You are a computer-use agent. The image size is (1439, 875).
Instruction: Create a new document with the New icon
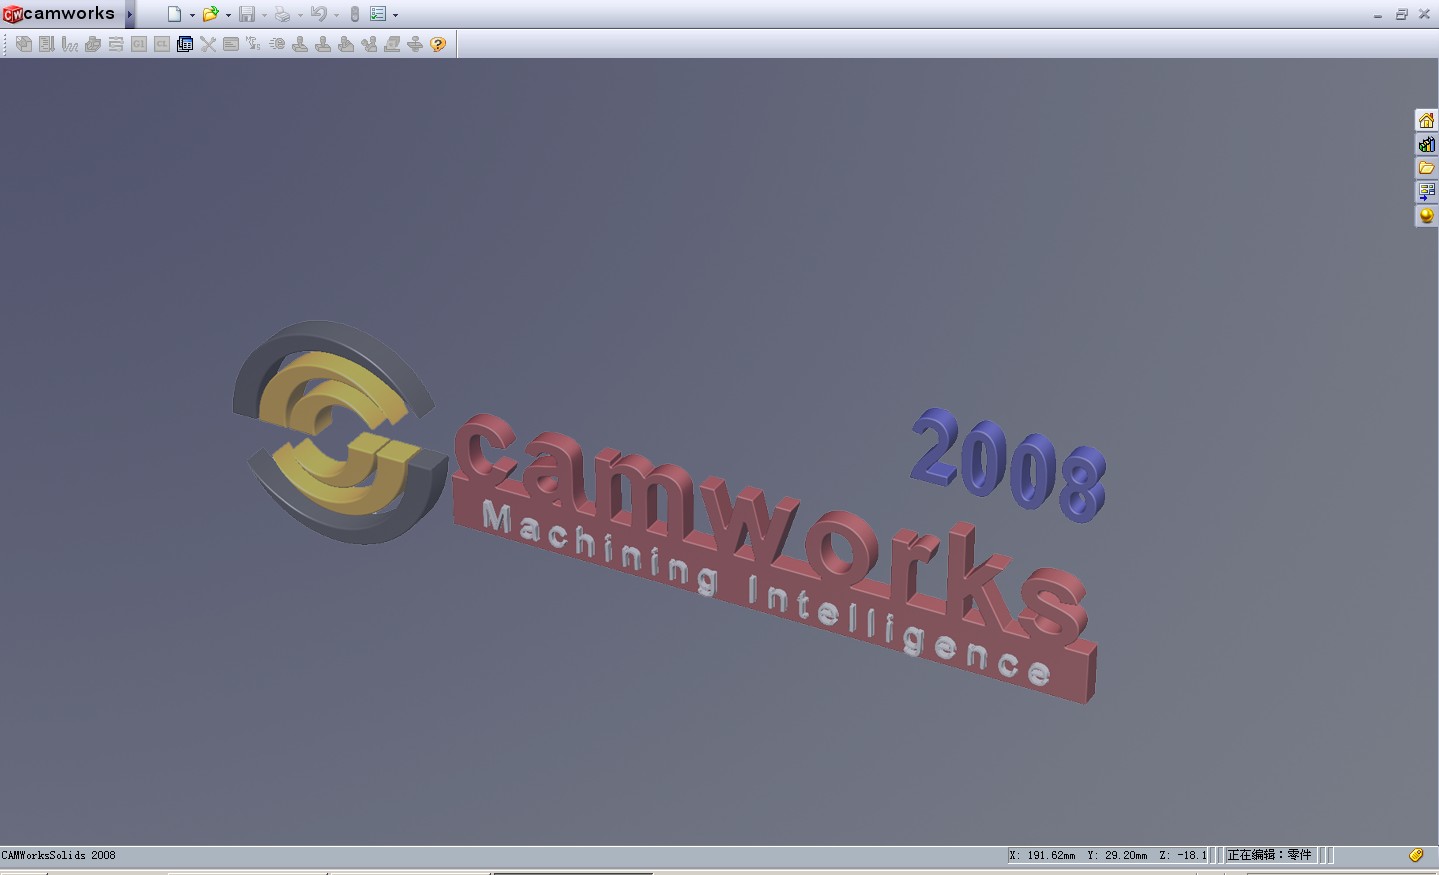[x=174, y=14]
